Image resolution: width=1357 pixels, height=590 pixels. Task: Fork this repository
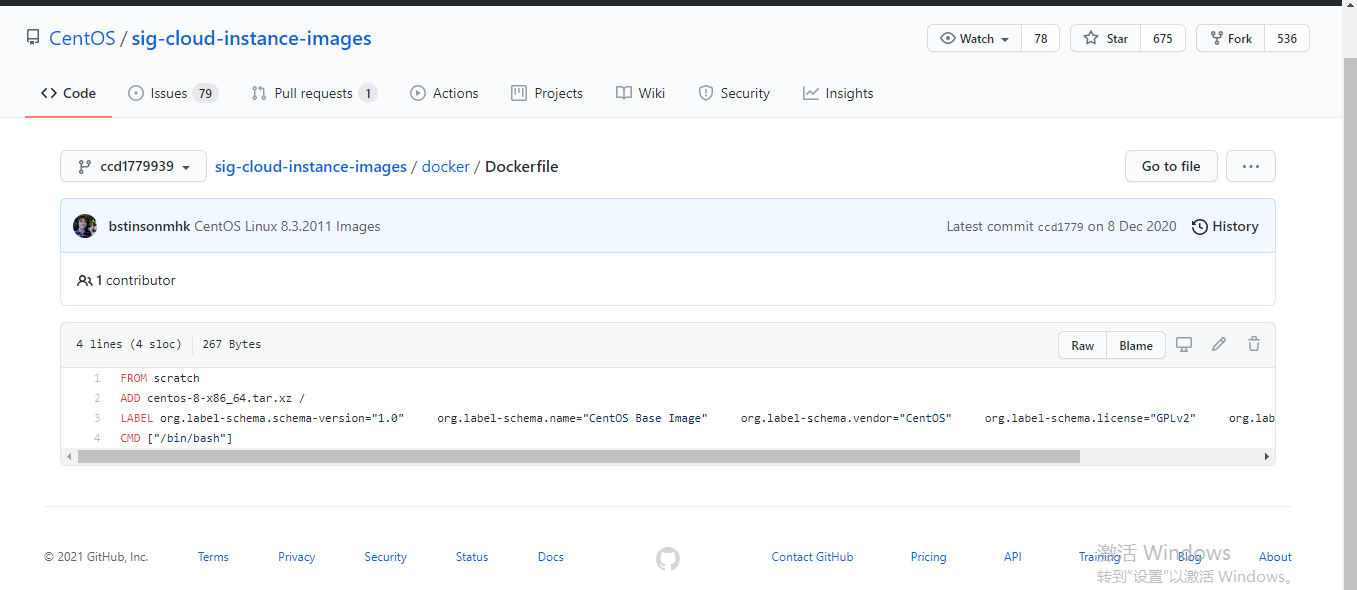tap(1230, 38)
